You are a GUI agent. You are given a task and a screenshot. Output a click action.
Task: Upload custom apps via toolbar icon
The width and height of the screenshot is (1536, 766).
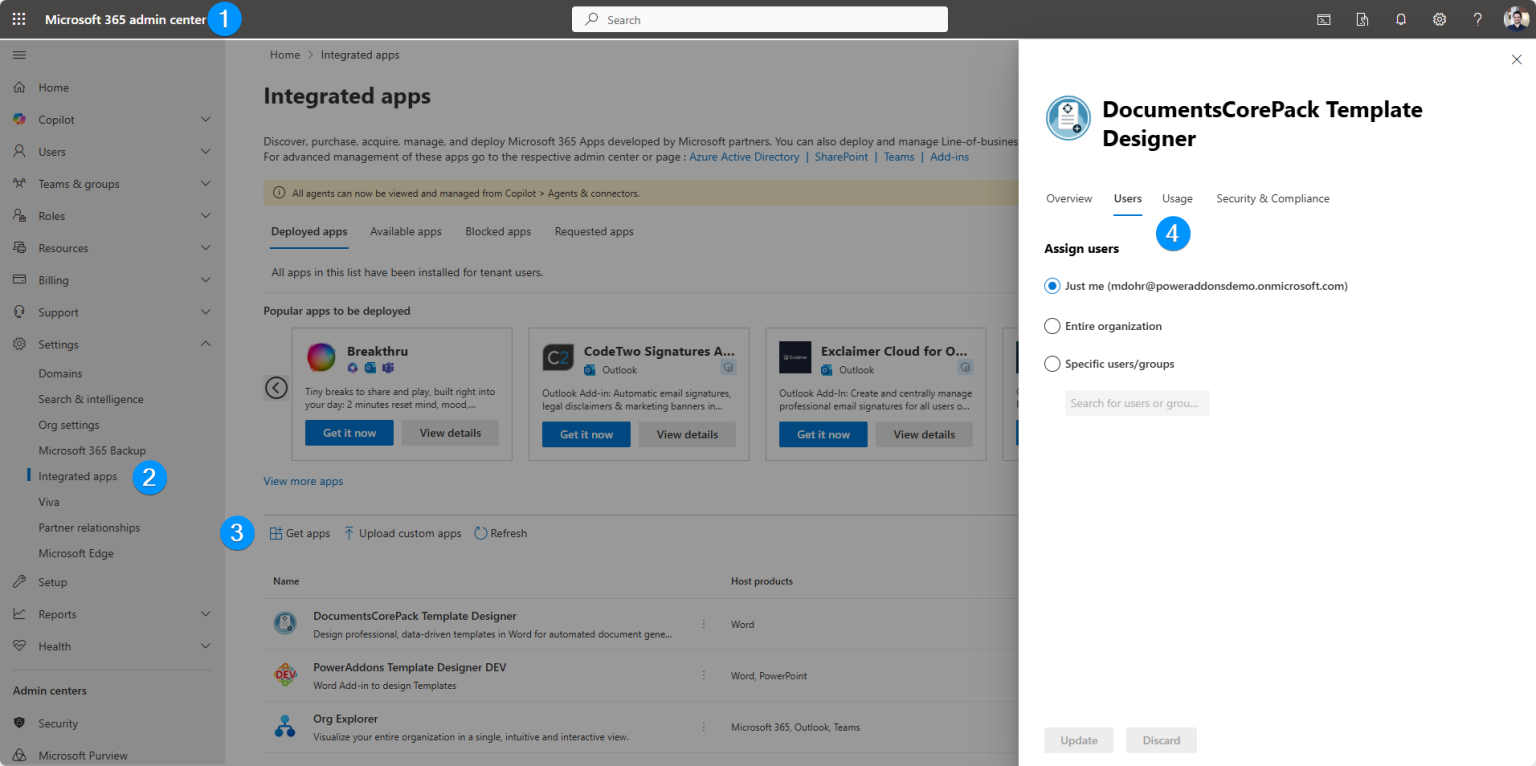tap(402, 533)
